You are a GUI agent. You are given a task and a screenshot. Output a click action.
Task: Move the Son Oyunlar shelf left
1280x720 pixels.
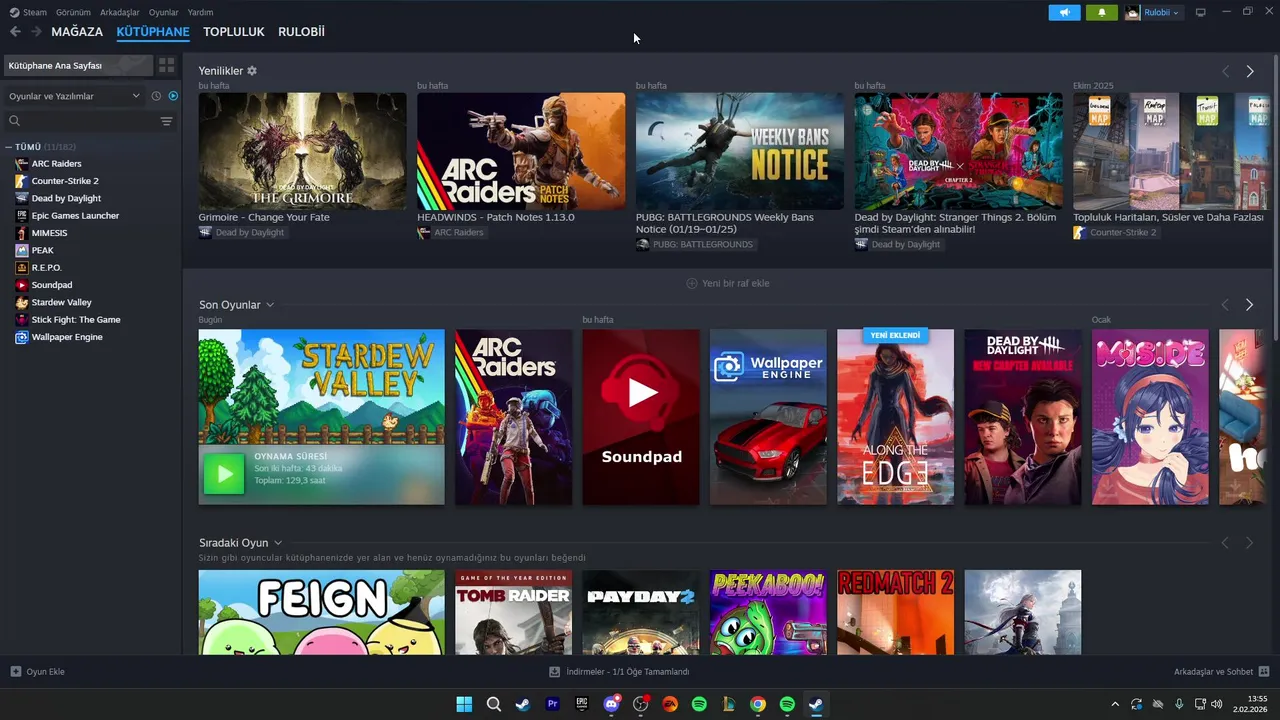point(1225,304)
